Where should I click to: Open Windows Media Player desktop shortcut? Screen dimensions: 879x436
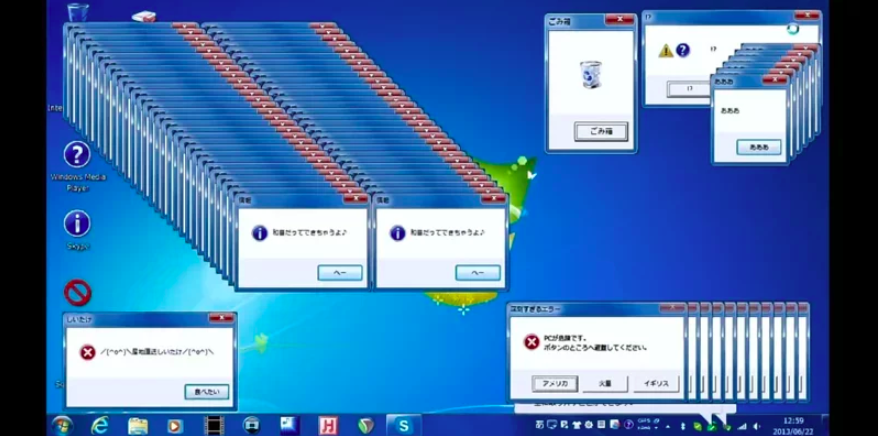click(x=77, y=166)
